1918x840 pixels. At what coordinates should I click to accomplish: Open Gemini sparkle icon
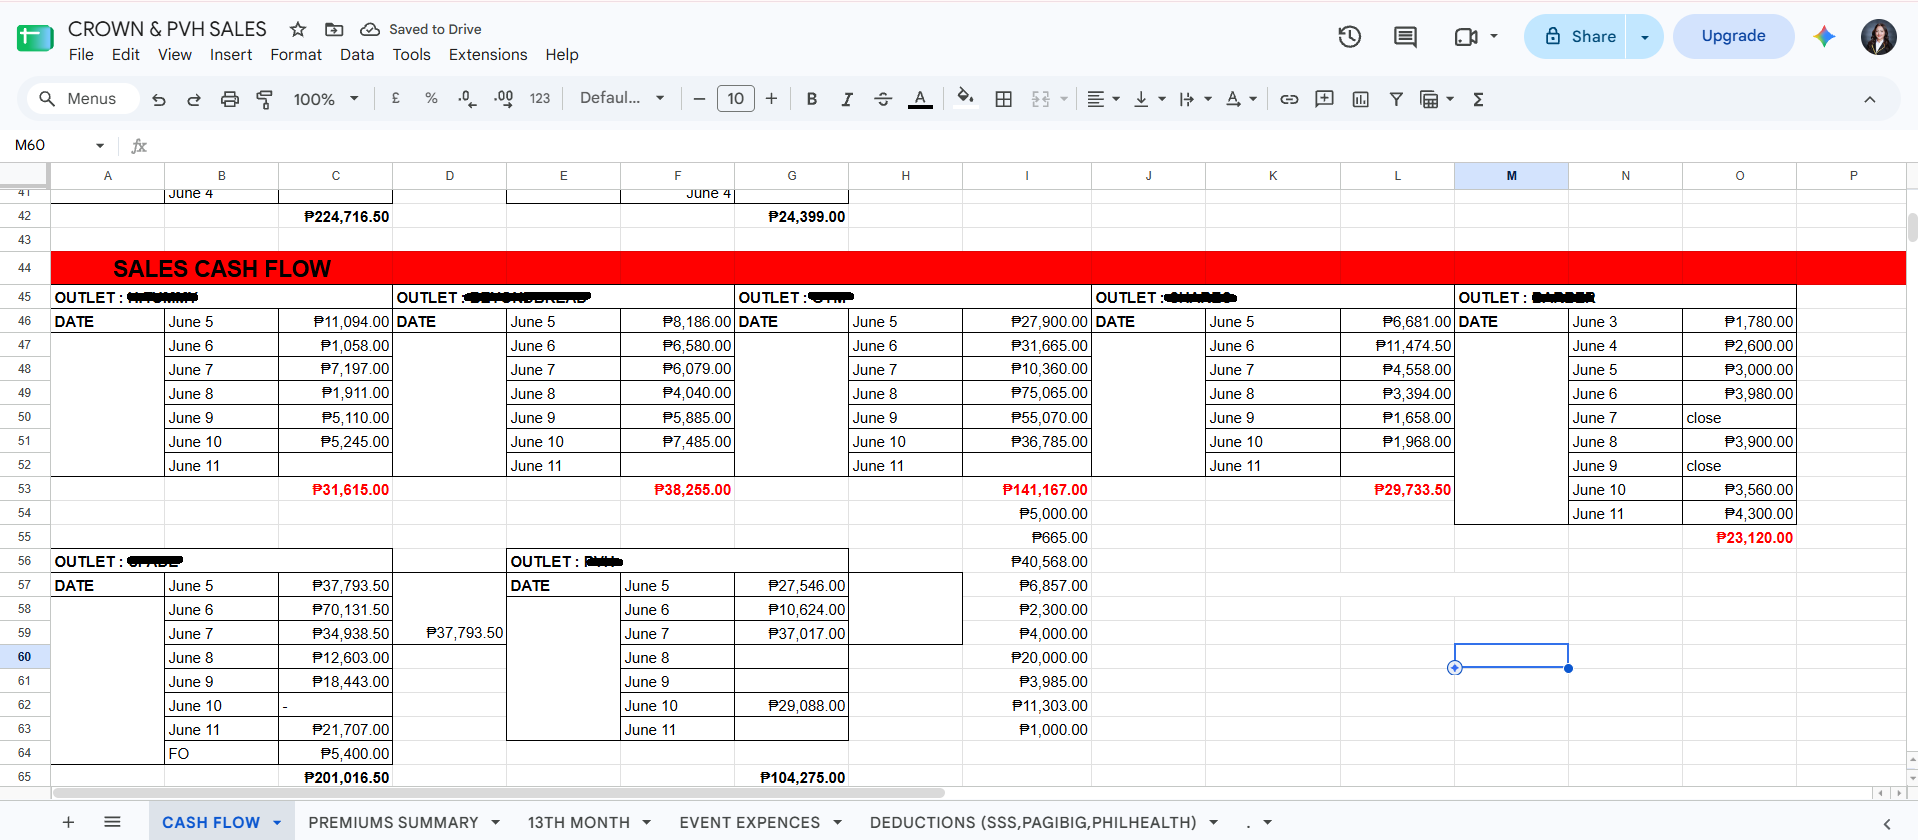[x=1825, y=37]
